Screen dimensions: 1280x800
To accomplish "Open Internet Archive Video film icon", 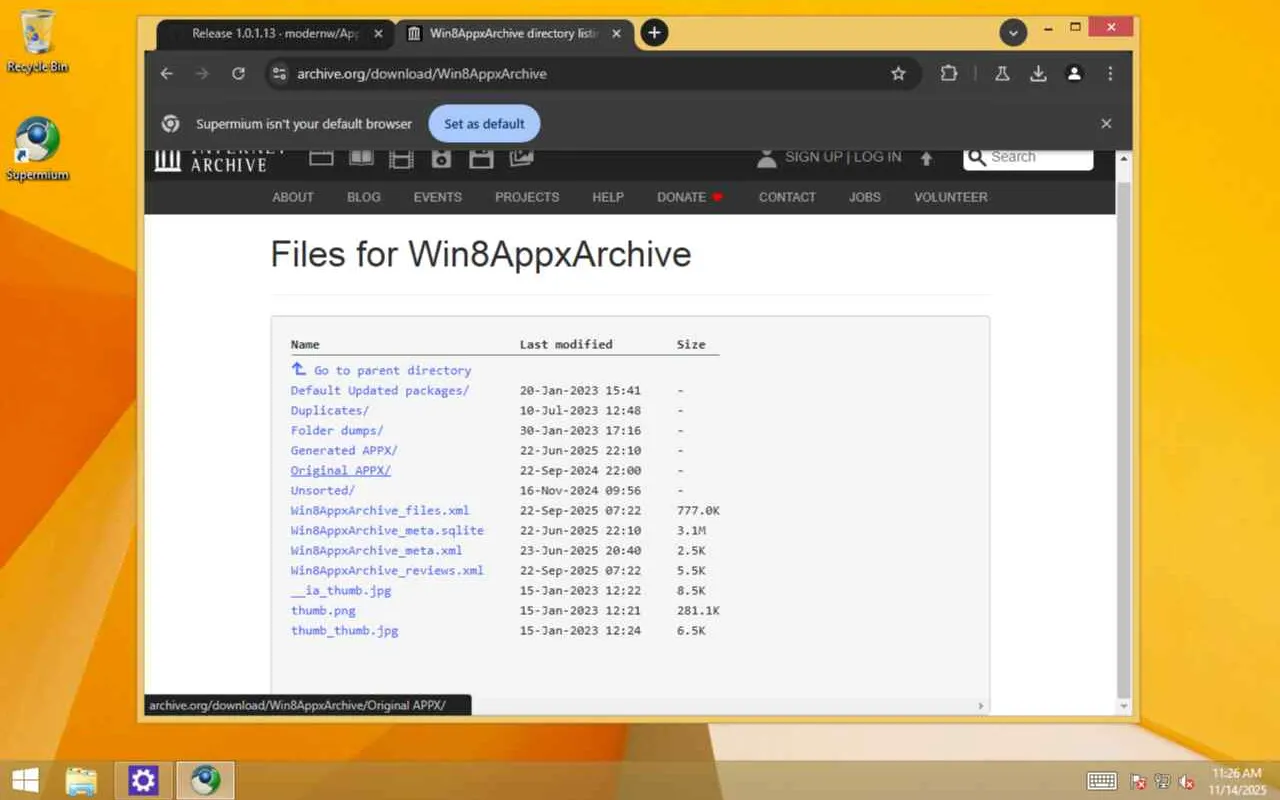I will tap(401, 157).
